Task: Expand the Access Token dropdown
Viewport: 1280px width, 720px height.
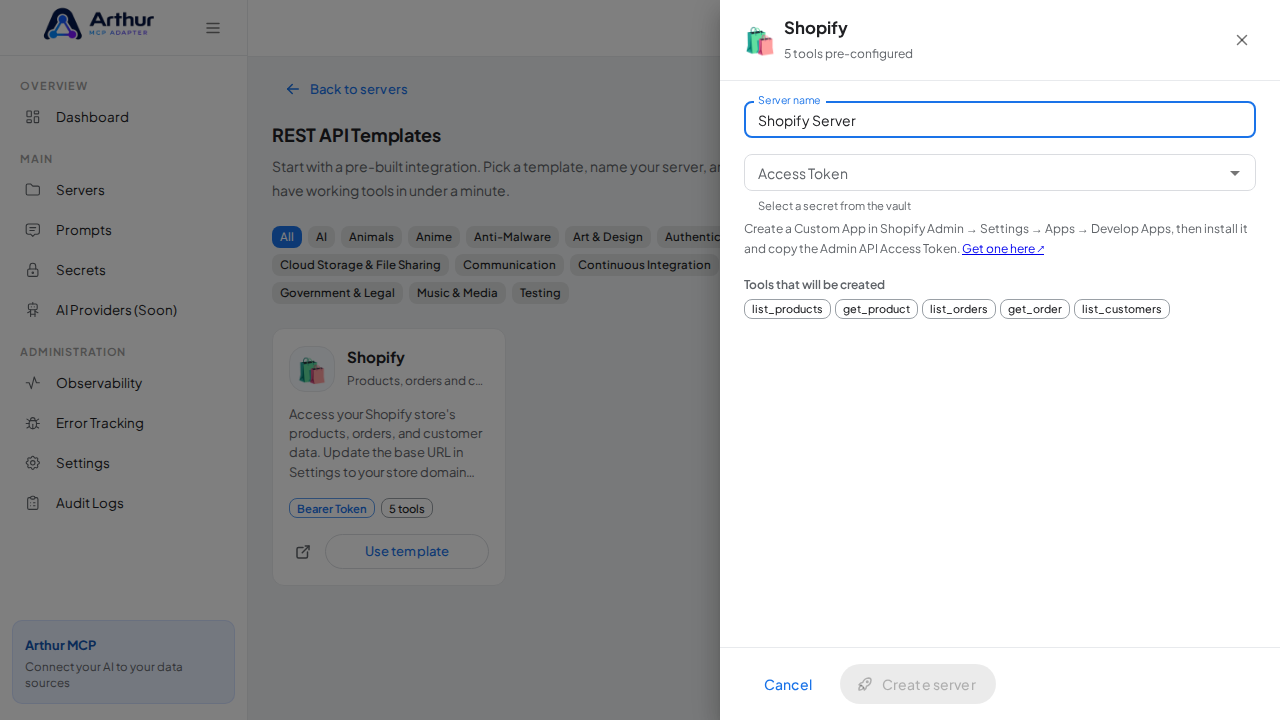Action: point(1000,173)
